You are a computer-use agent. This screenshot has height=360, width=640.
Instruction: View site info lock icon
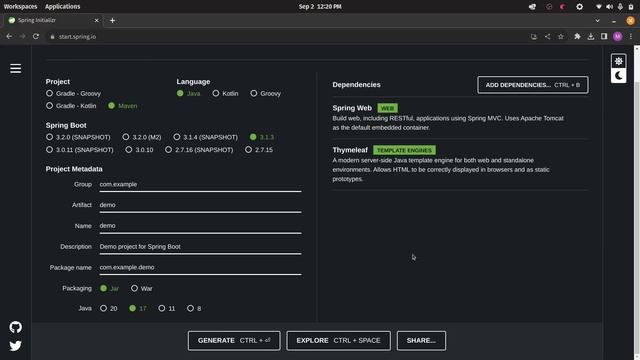(52, 37)
